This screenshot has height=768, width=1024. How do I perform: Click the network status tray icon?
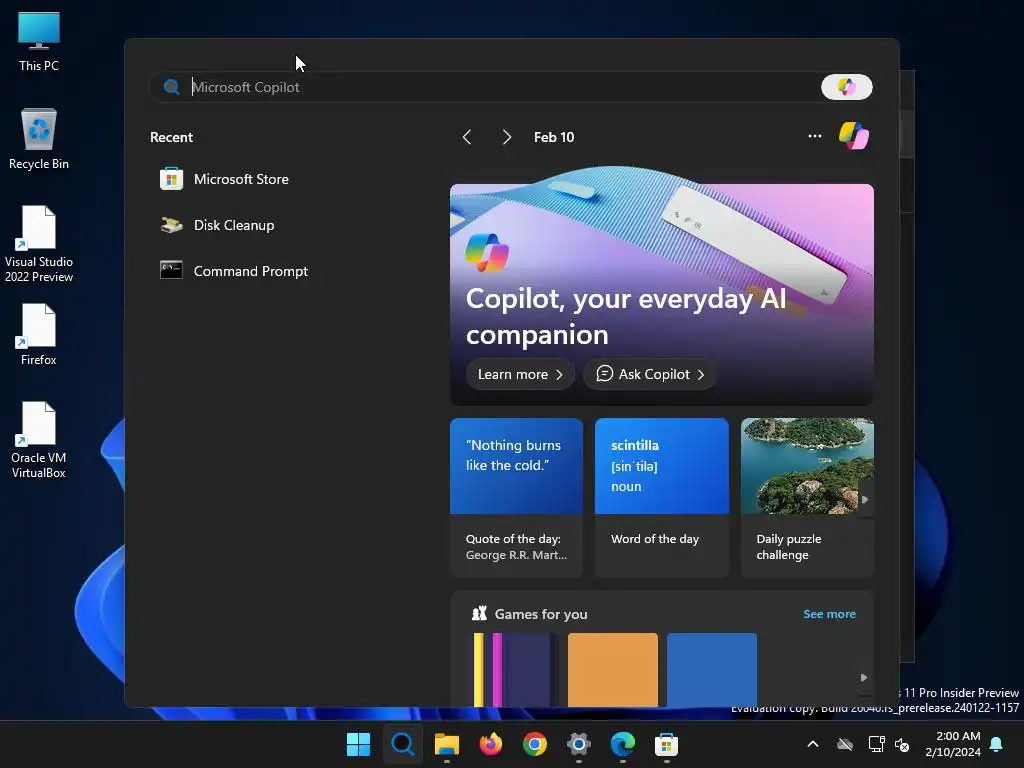click(876, 744)
